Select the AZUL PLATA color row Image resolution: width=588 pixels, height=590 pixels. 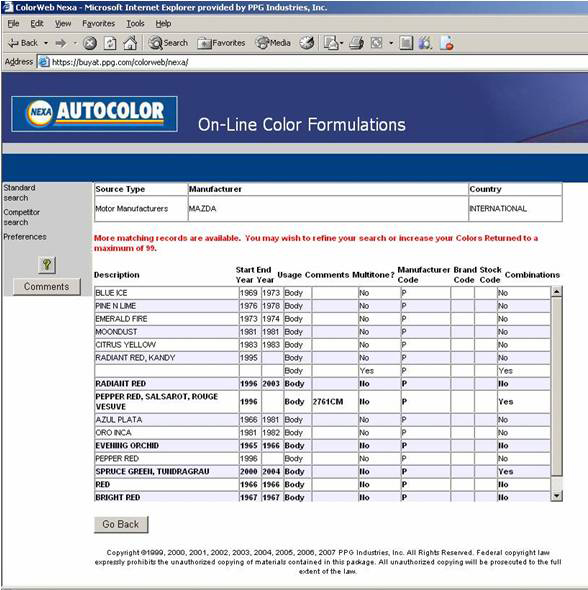coord(322,420)
